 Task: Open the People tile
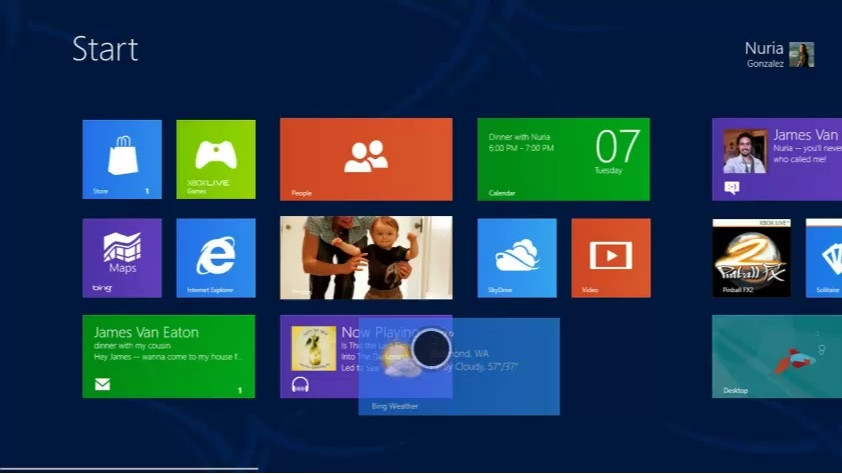pyautogui.click(x=366, y=159)
